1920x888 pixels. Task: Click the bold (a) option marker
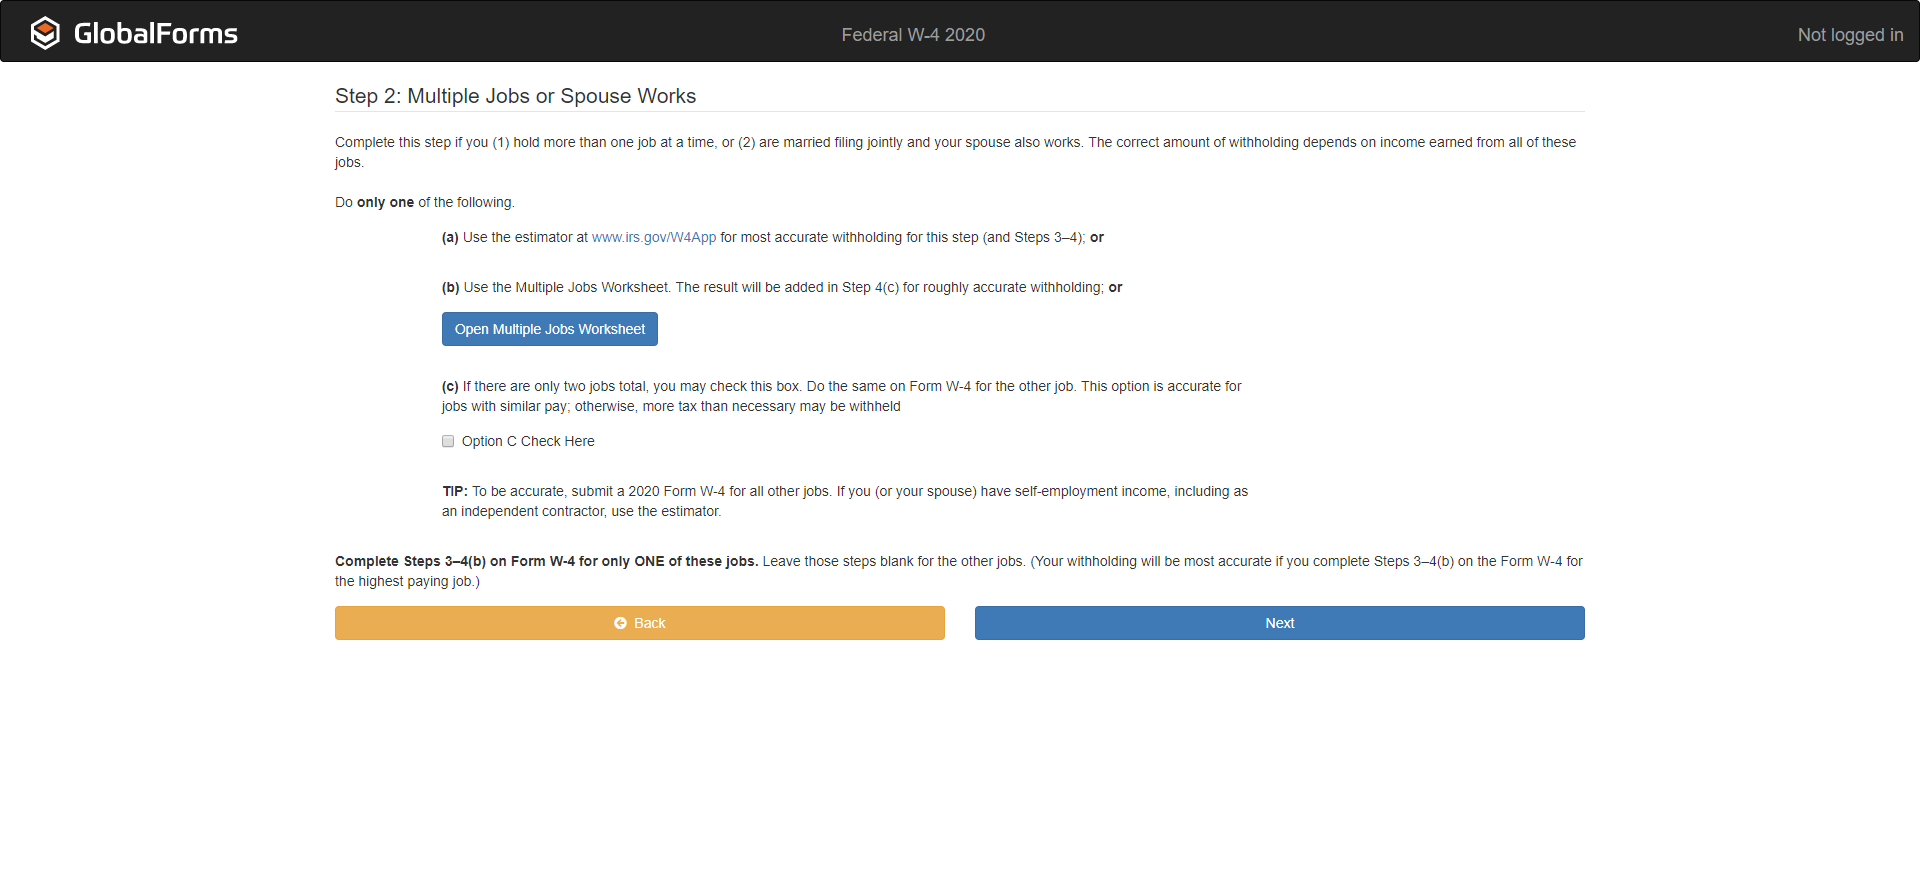click(450, 238)
